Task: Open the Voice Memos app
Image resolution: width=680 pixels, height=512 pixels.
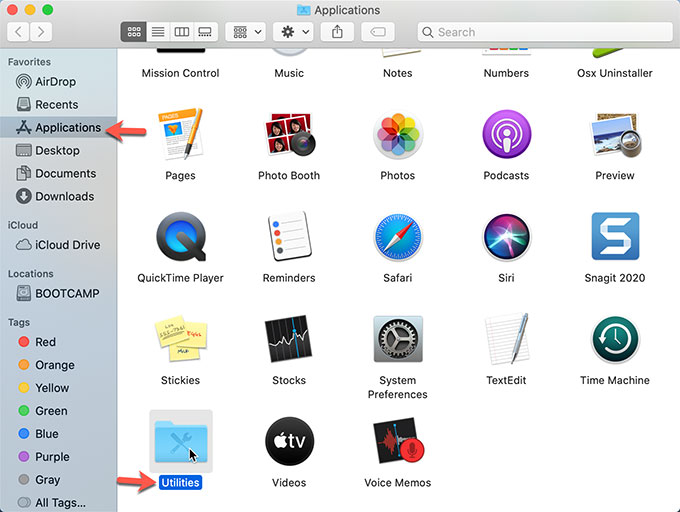Action: coord(399,441)
